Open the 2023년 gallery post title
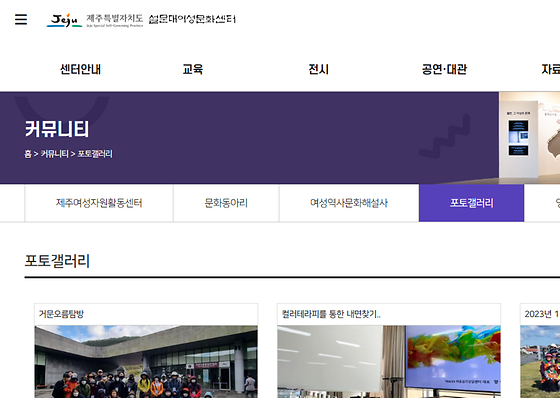Screen dimensions: 560x398 tap(542, 314)
